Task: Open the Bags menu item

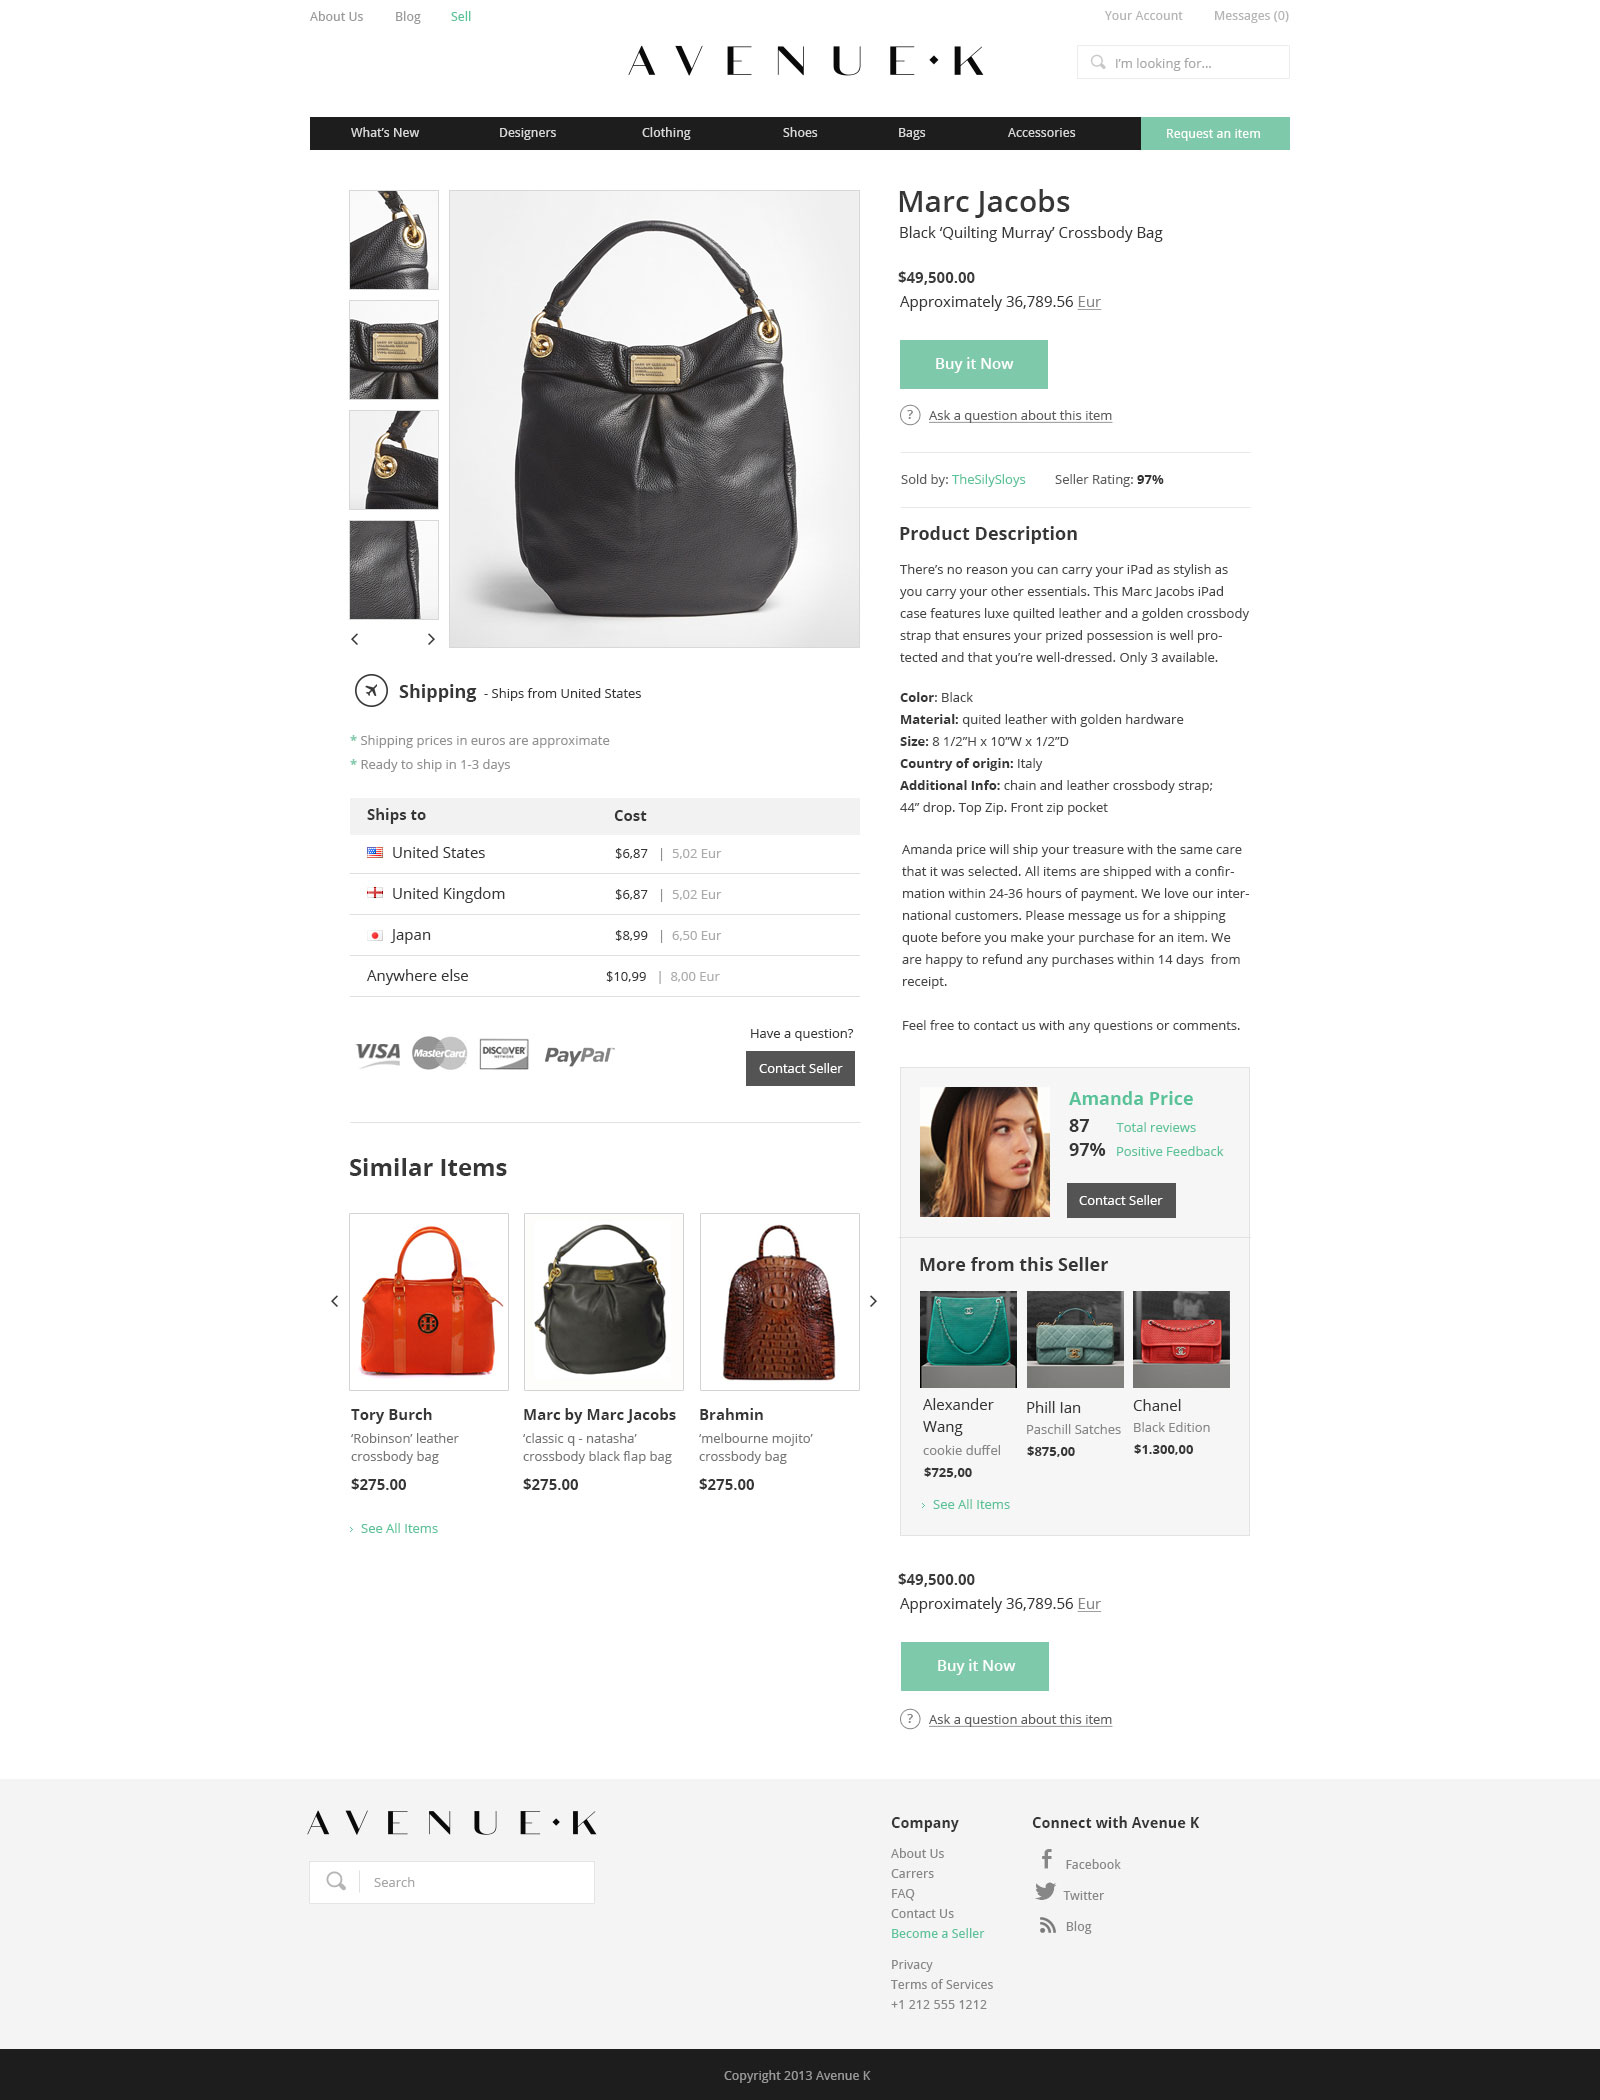Action: 911,133
